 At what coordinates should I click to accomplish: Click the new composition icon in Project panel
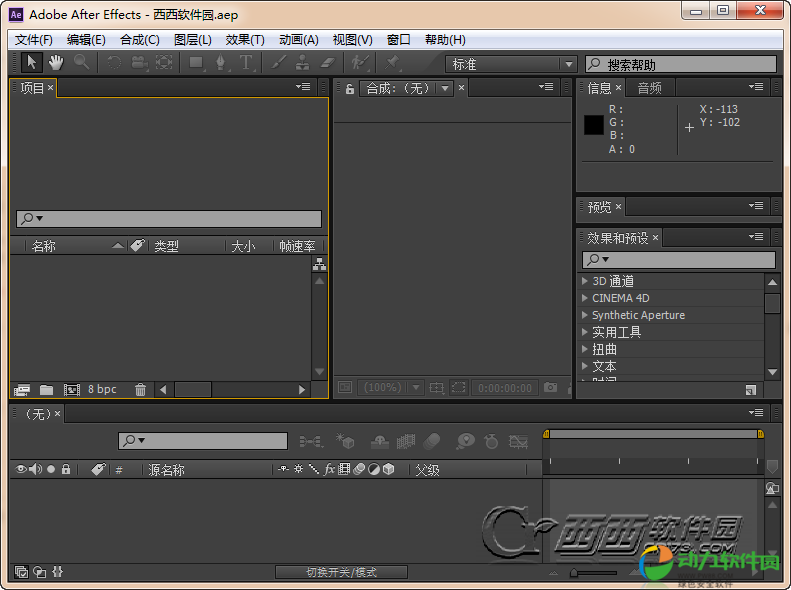(71, 389)
